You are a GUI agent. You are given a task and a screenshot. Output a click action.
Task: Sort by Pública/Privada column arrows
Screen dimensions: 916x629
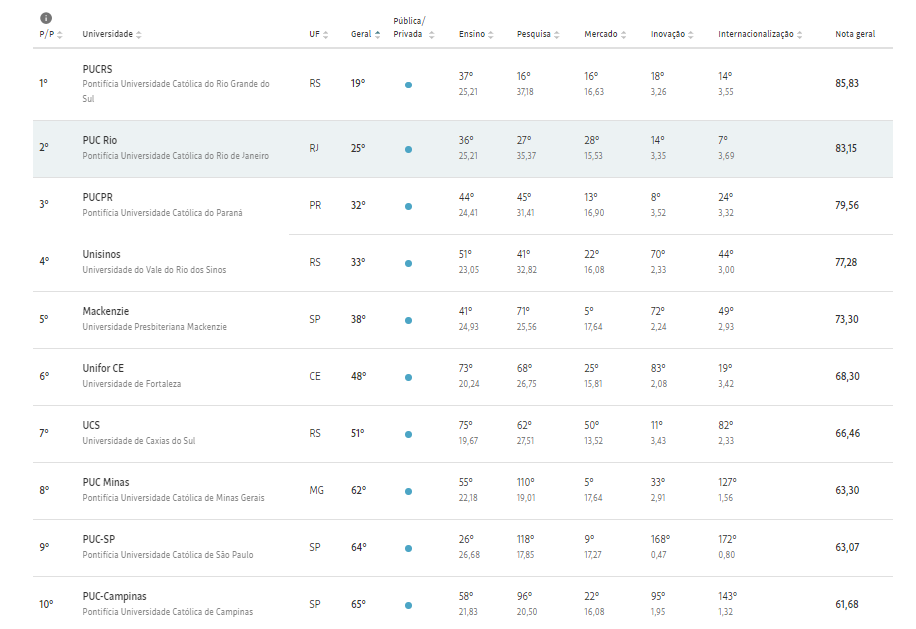[x=431, y=35]
